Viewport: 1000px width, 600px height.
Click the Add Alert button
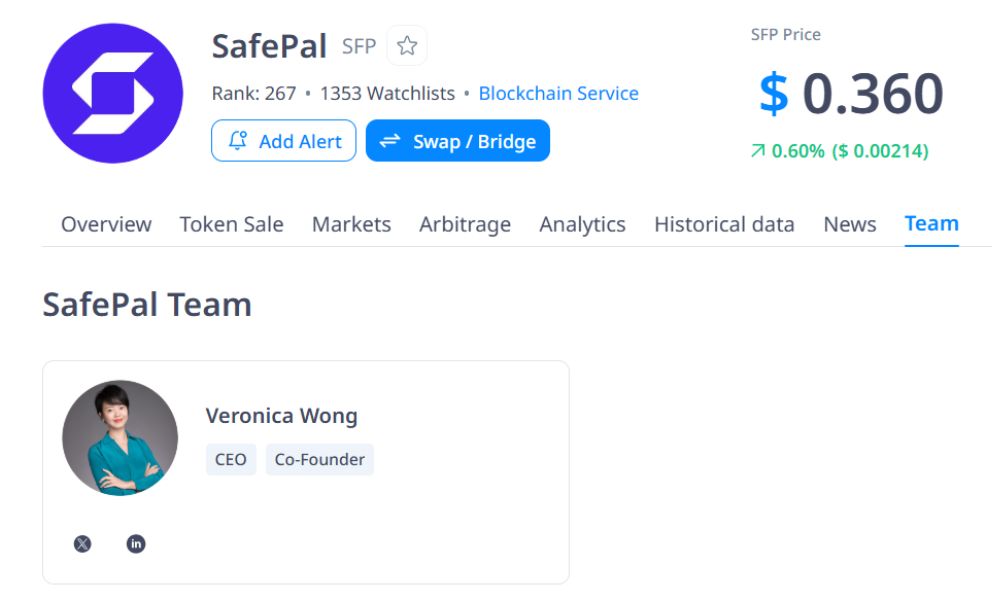pyautogui.click(x=283, y=140)
